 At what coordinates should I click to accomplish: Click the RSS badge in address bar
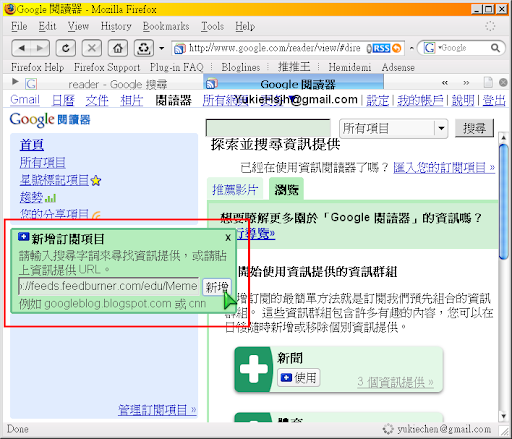(381, 48)
